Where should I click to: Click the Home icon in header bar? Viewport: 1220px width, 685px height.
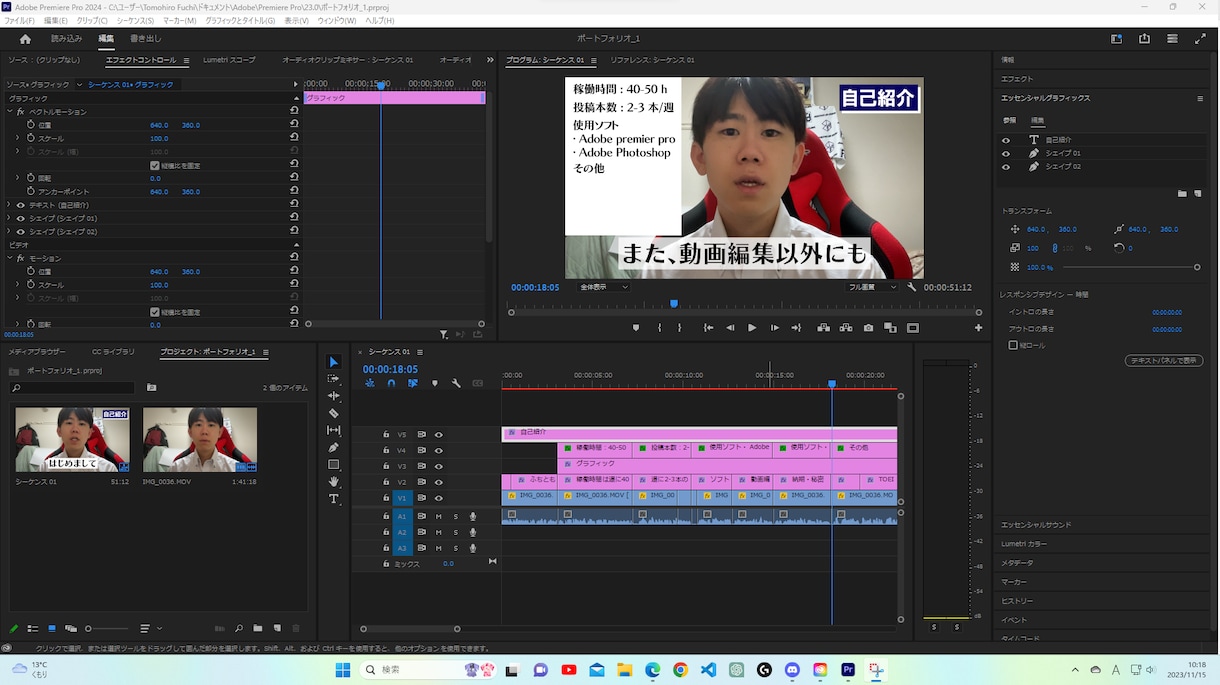[x=25, y=39]
